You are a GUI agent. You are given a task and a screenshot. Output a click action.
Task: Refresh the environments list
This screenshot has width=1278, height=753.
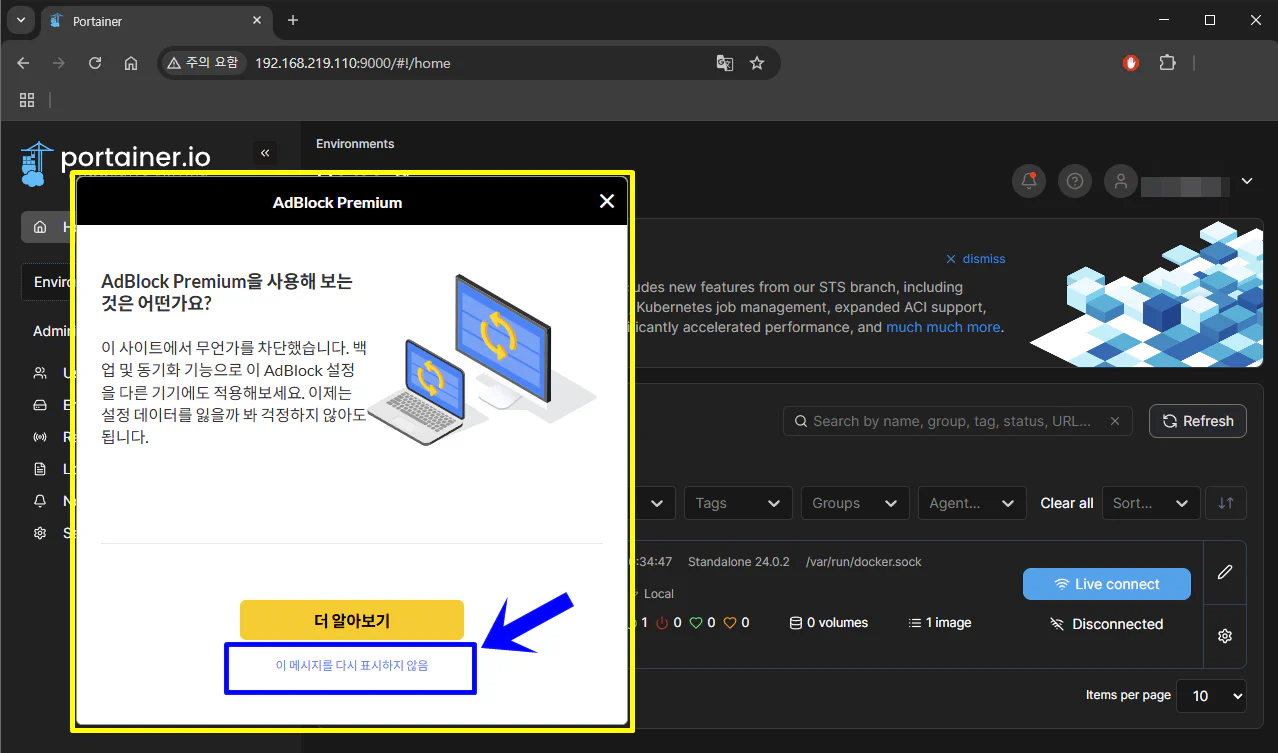pyautogui.click(x=1198, y=421)
